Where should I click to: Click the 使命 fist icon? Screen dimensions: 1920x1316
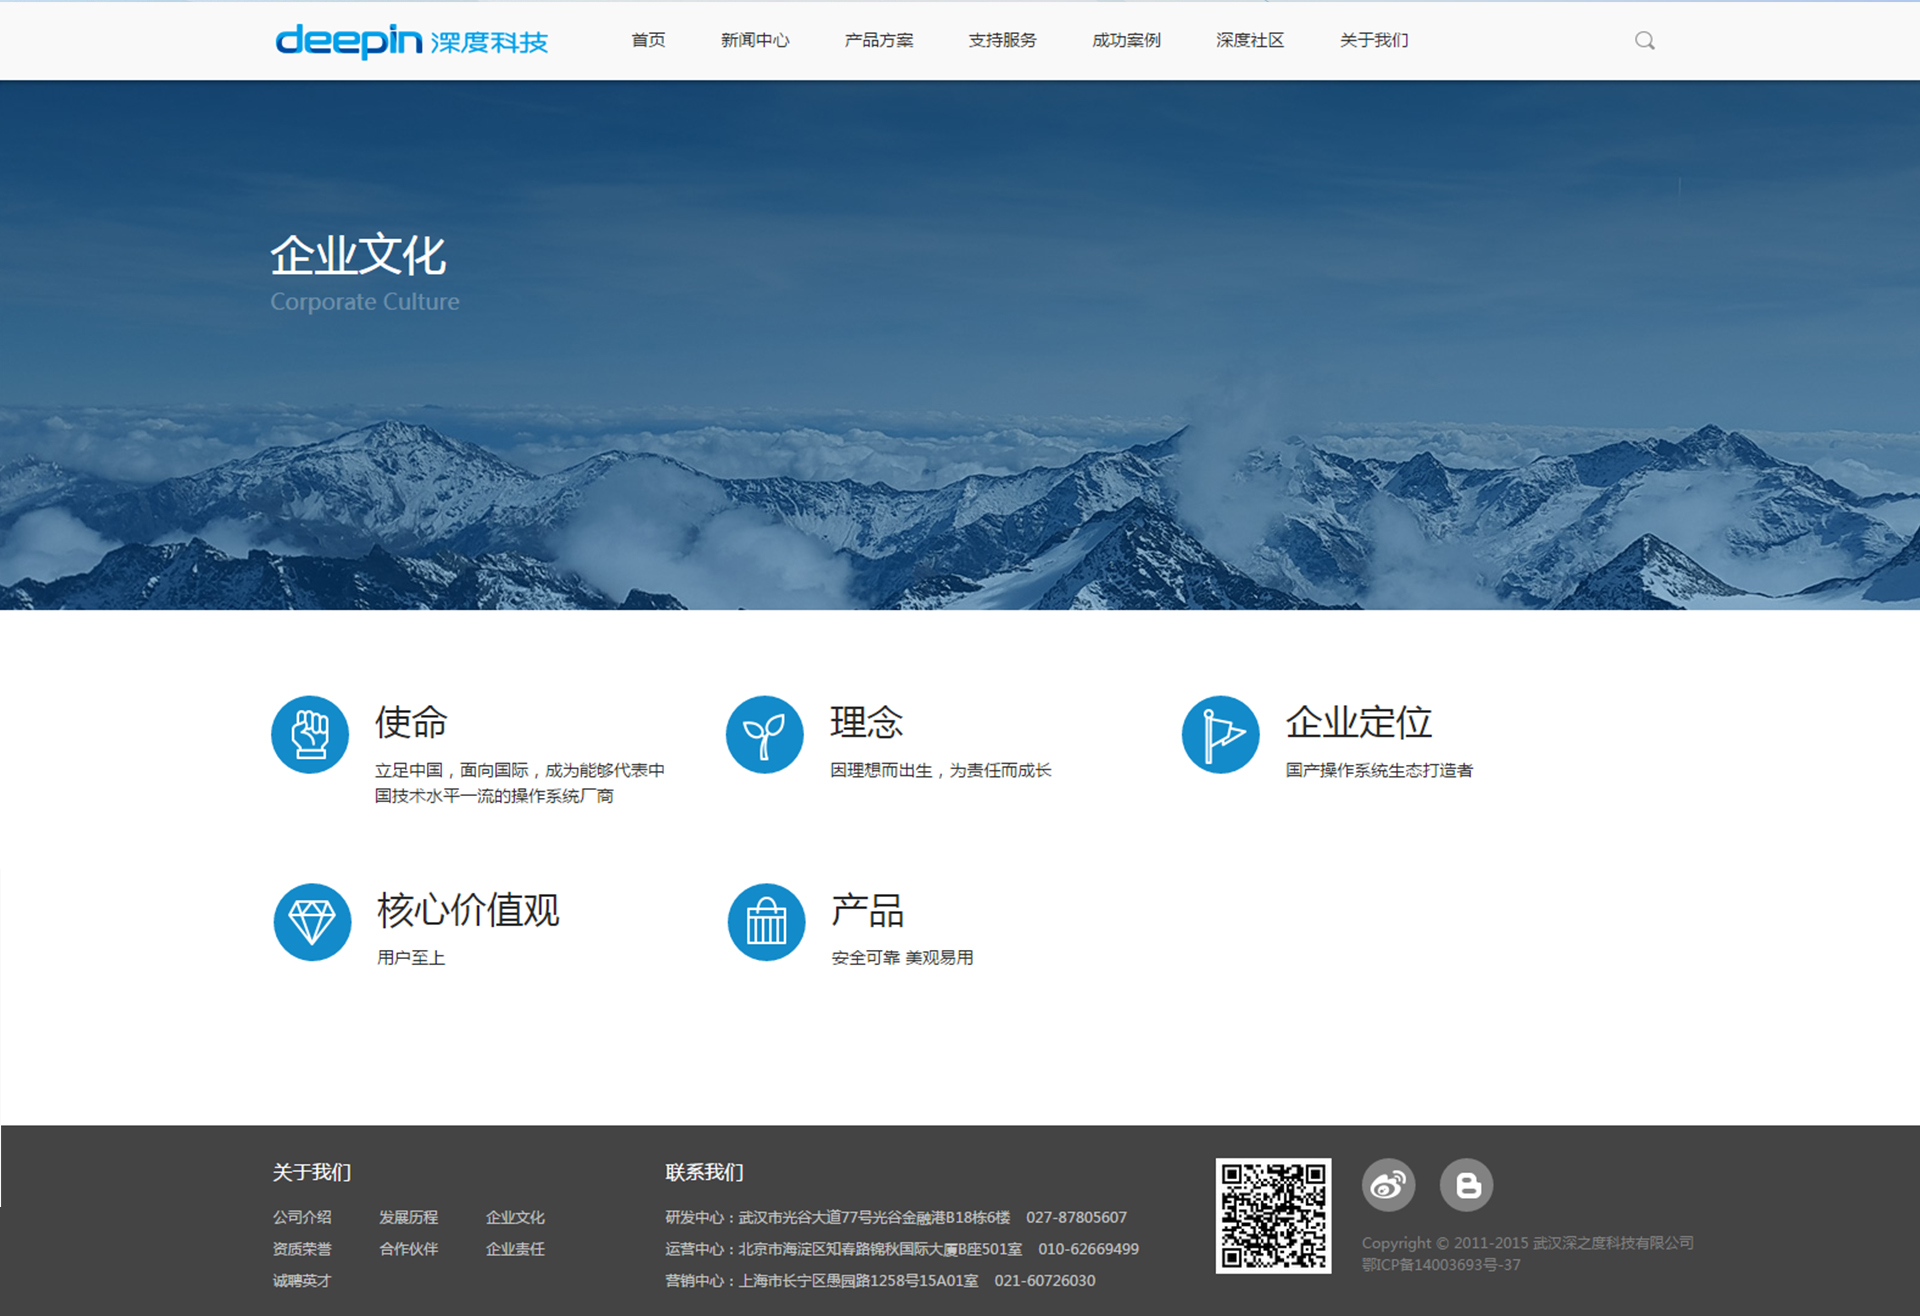pyautogui.click(x=310, y=734)
